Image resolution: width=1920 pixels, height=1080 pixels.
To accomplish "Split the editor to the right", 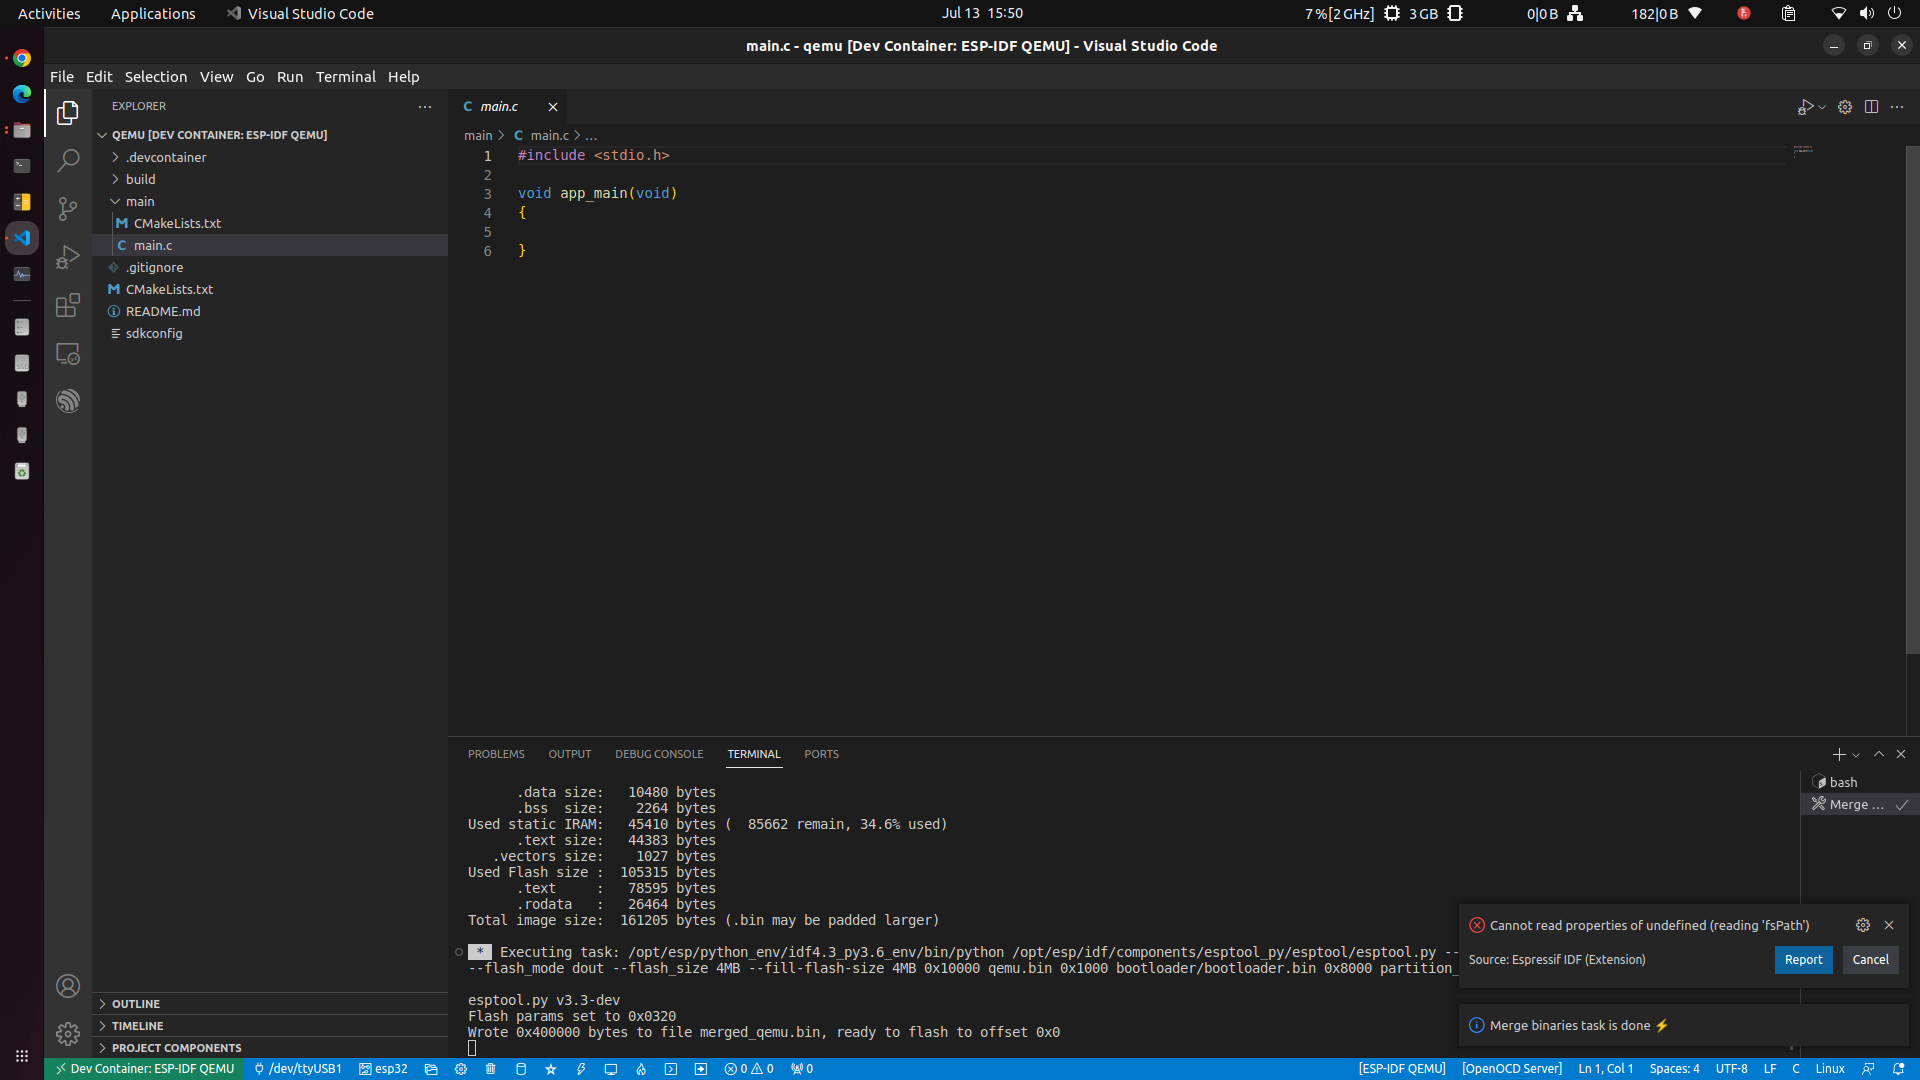I will (x=1871, y=107).
